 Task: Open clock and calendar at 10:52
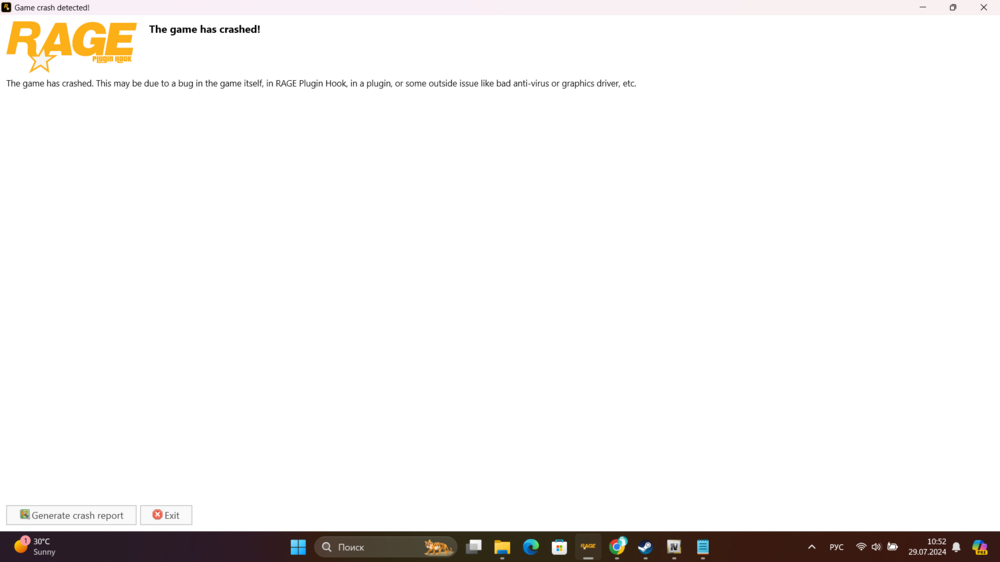(927, 547)
